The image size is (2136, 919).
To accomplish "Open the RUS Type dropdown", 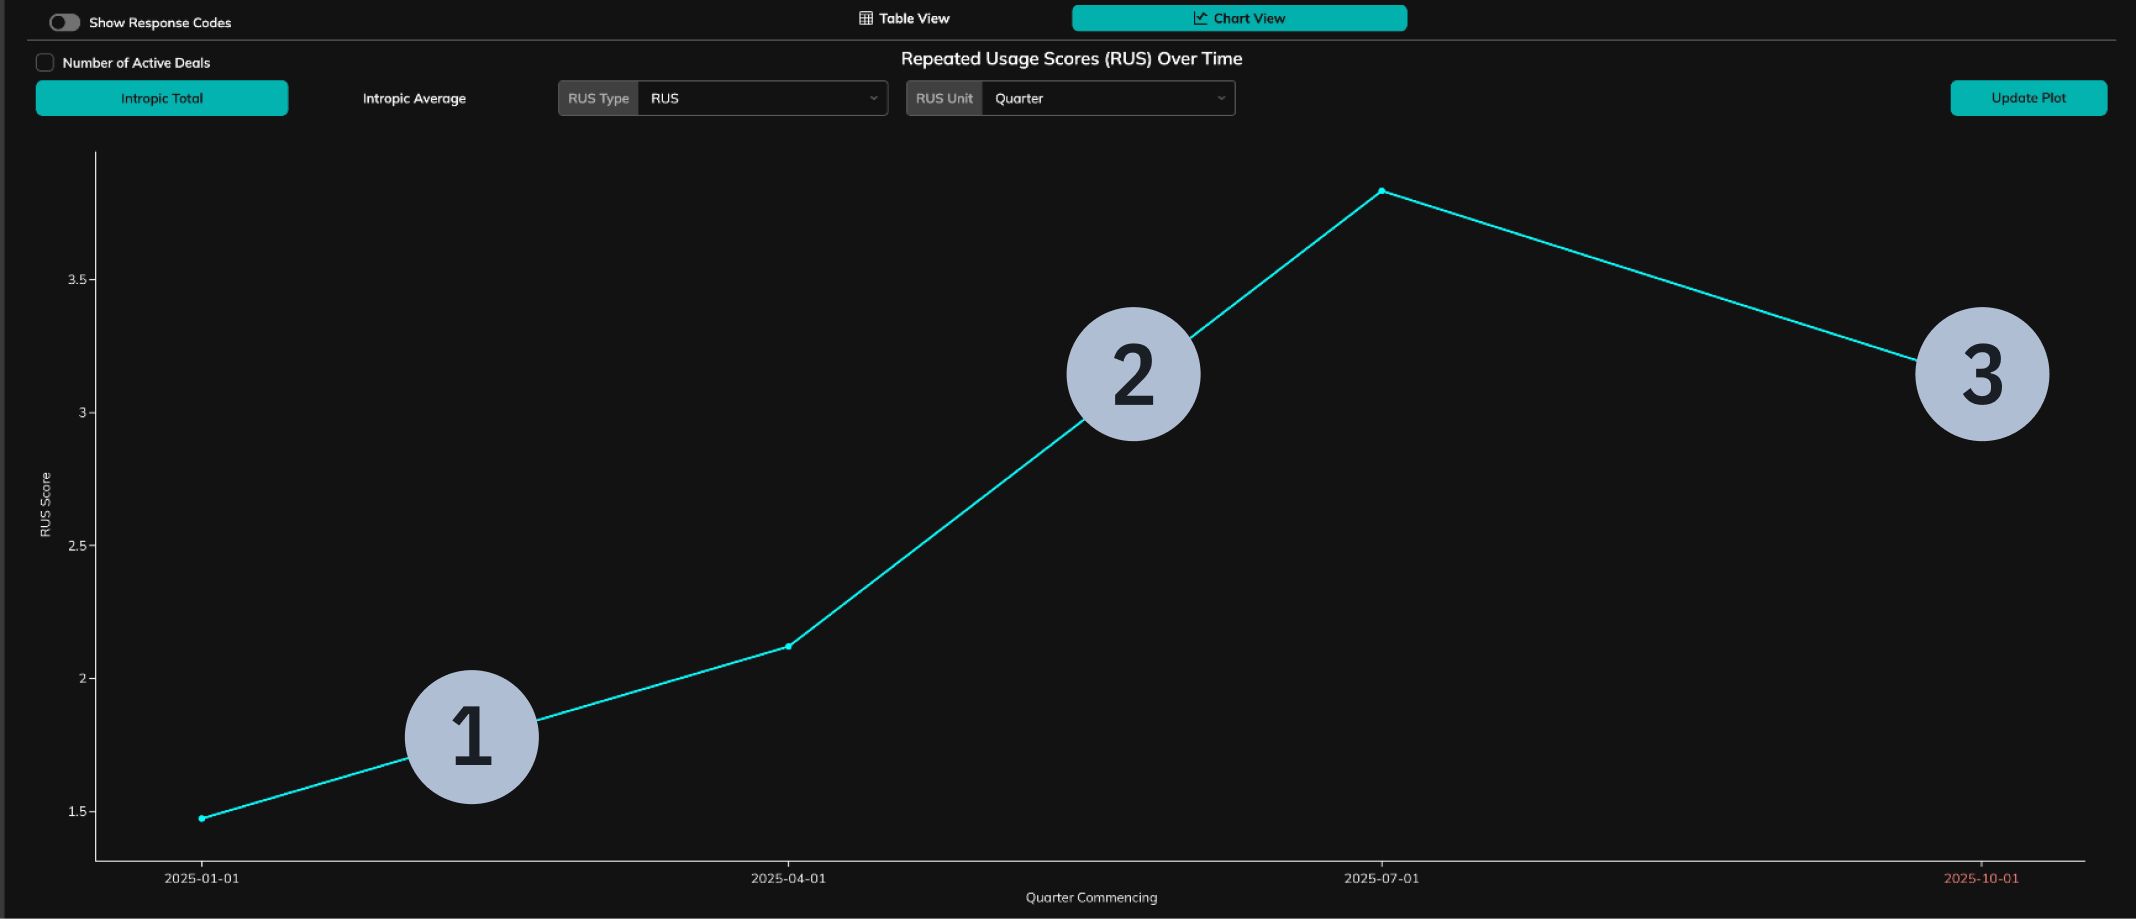I will [762, 98].
